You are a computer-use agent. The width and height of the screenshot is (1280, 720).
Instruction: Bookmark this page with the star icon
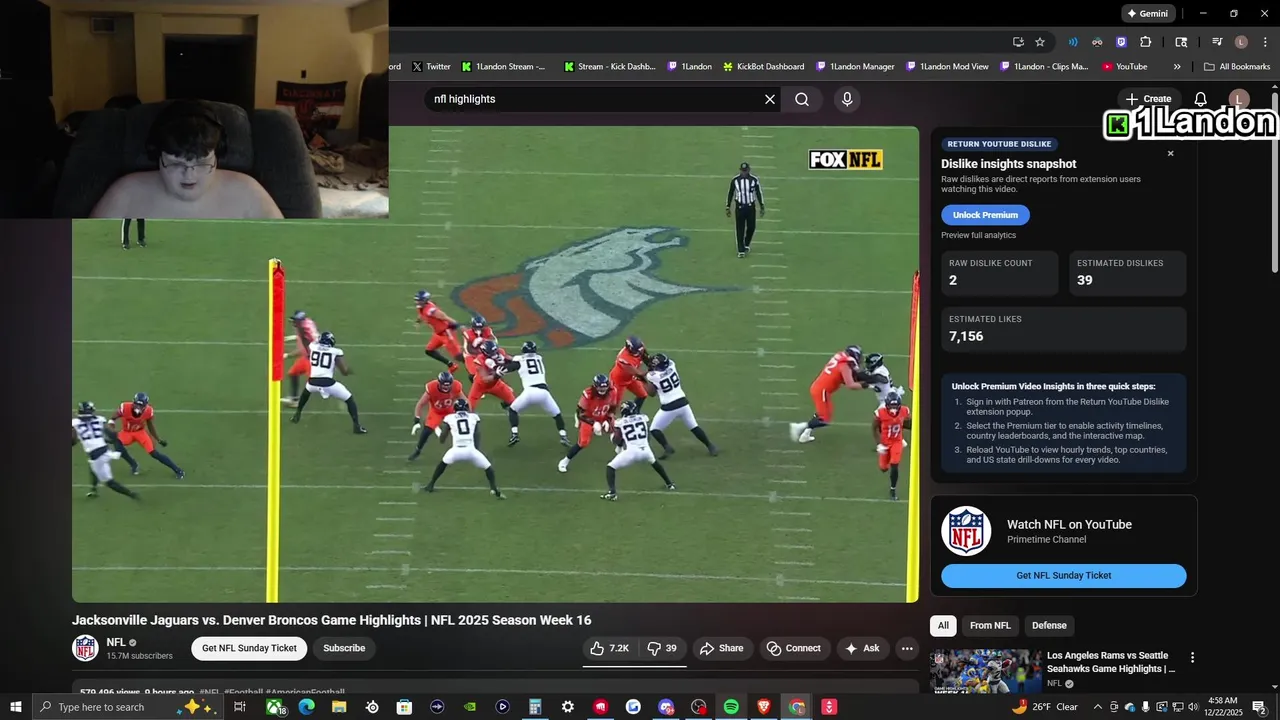pos(1040,42)
